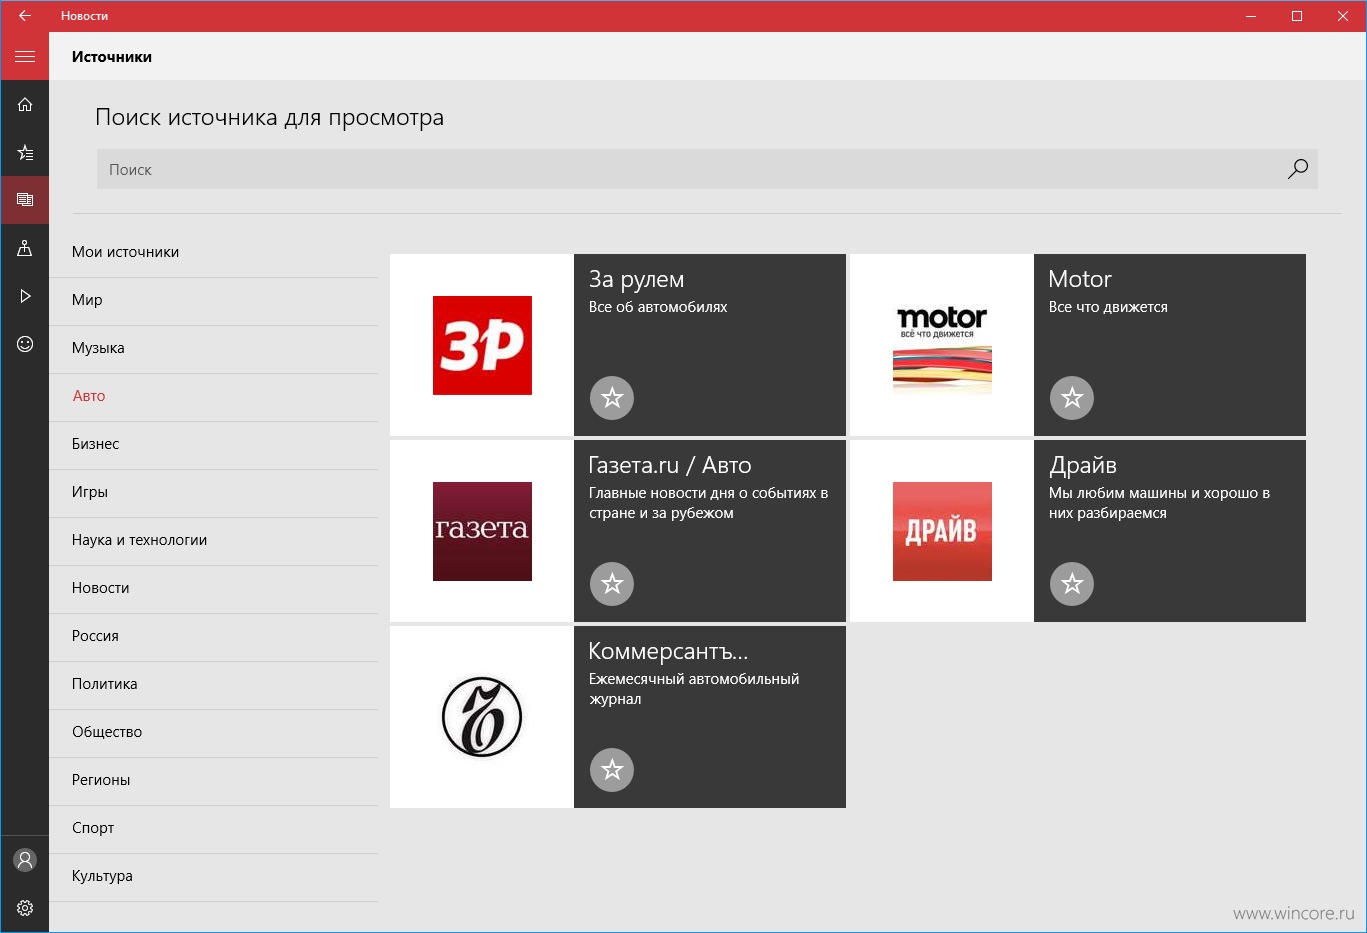Image resolution: width=1367 pixels, height=933 pixels.
Task: Click text 'Ежемесячный автомобильный журнал'
Action: tap(694, 689)
